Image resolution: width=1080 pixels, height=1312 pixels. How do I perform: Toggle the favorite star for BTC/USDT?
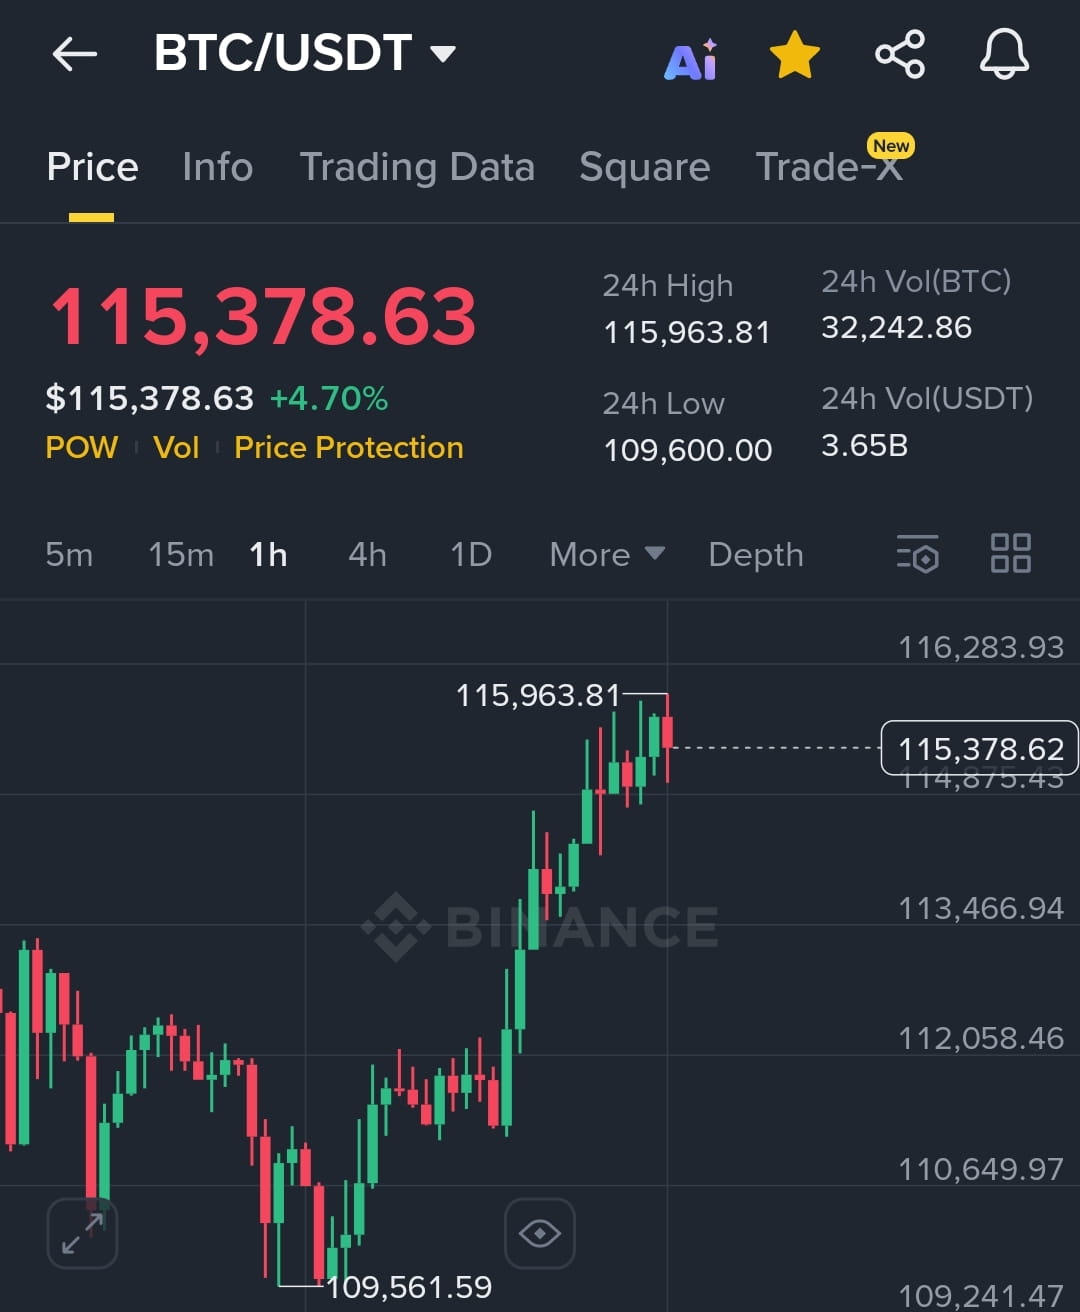click(x=795, y=54)
